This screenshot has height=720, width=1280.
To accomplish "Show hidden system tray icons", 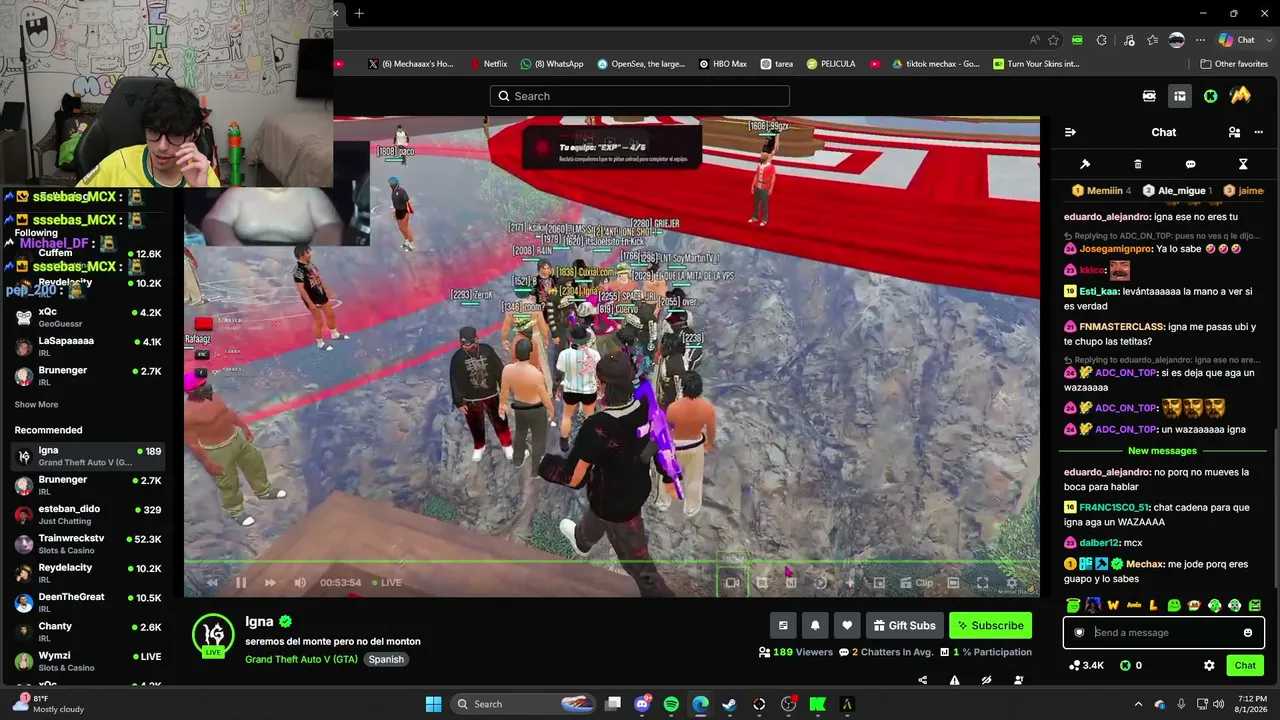I will (x=1138, y=704).
